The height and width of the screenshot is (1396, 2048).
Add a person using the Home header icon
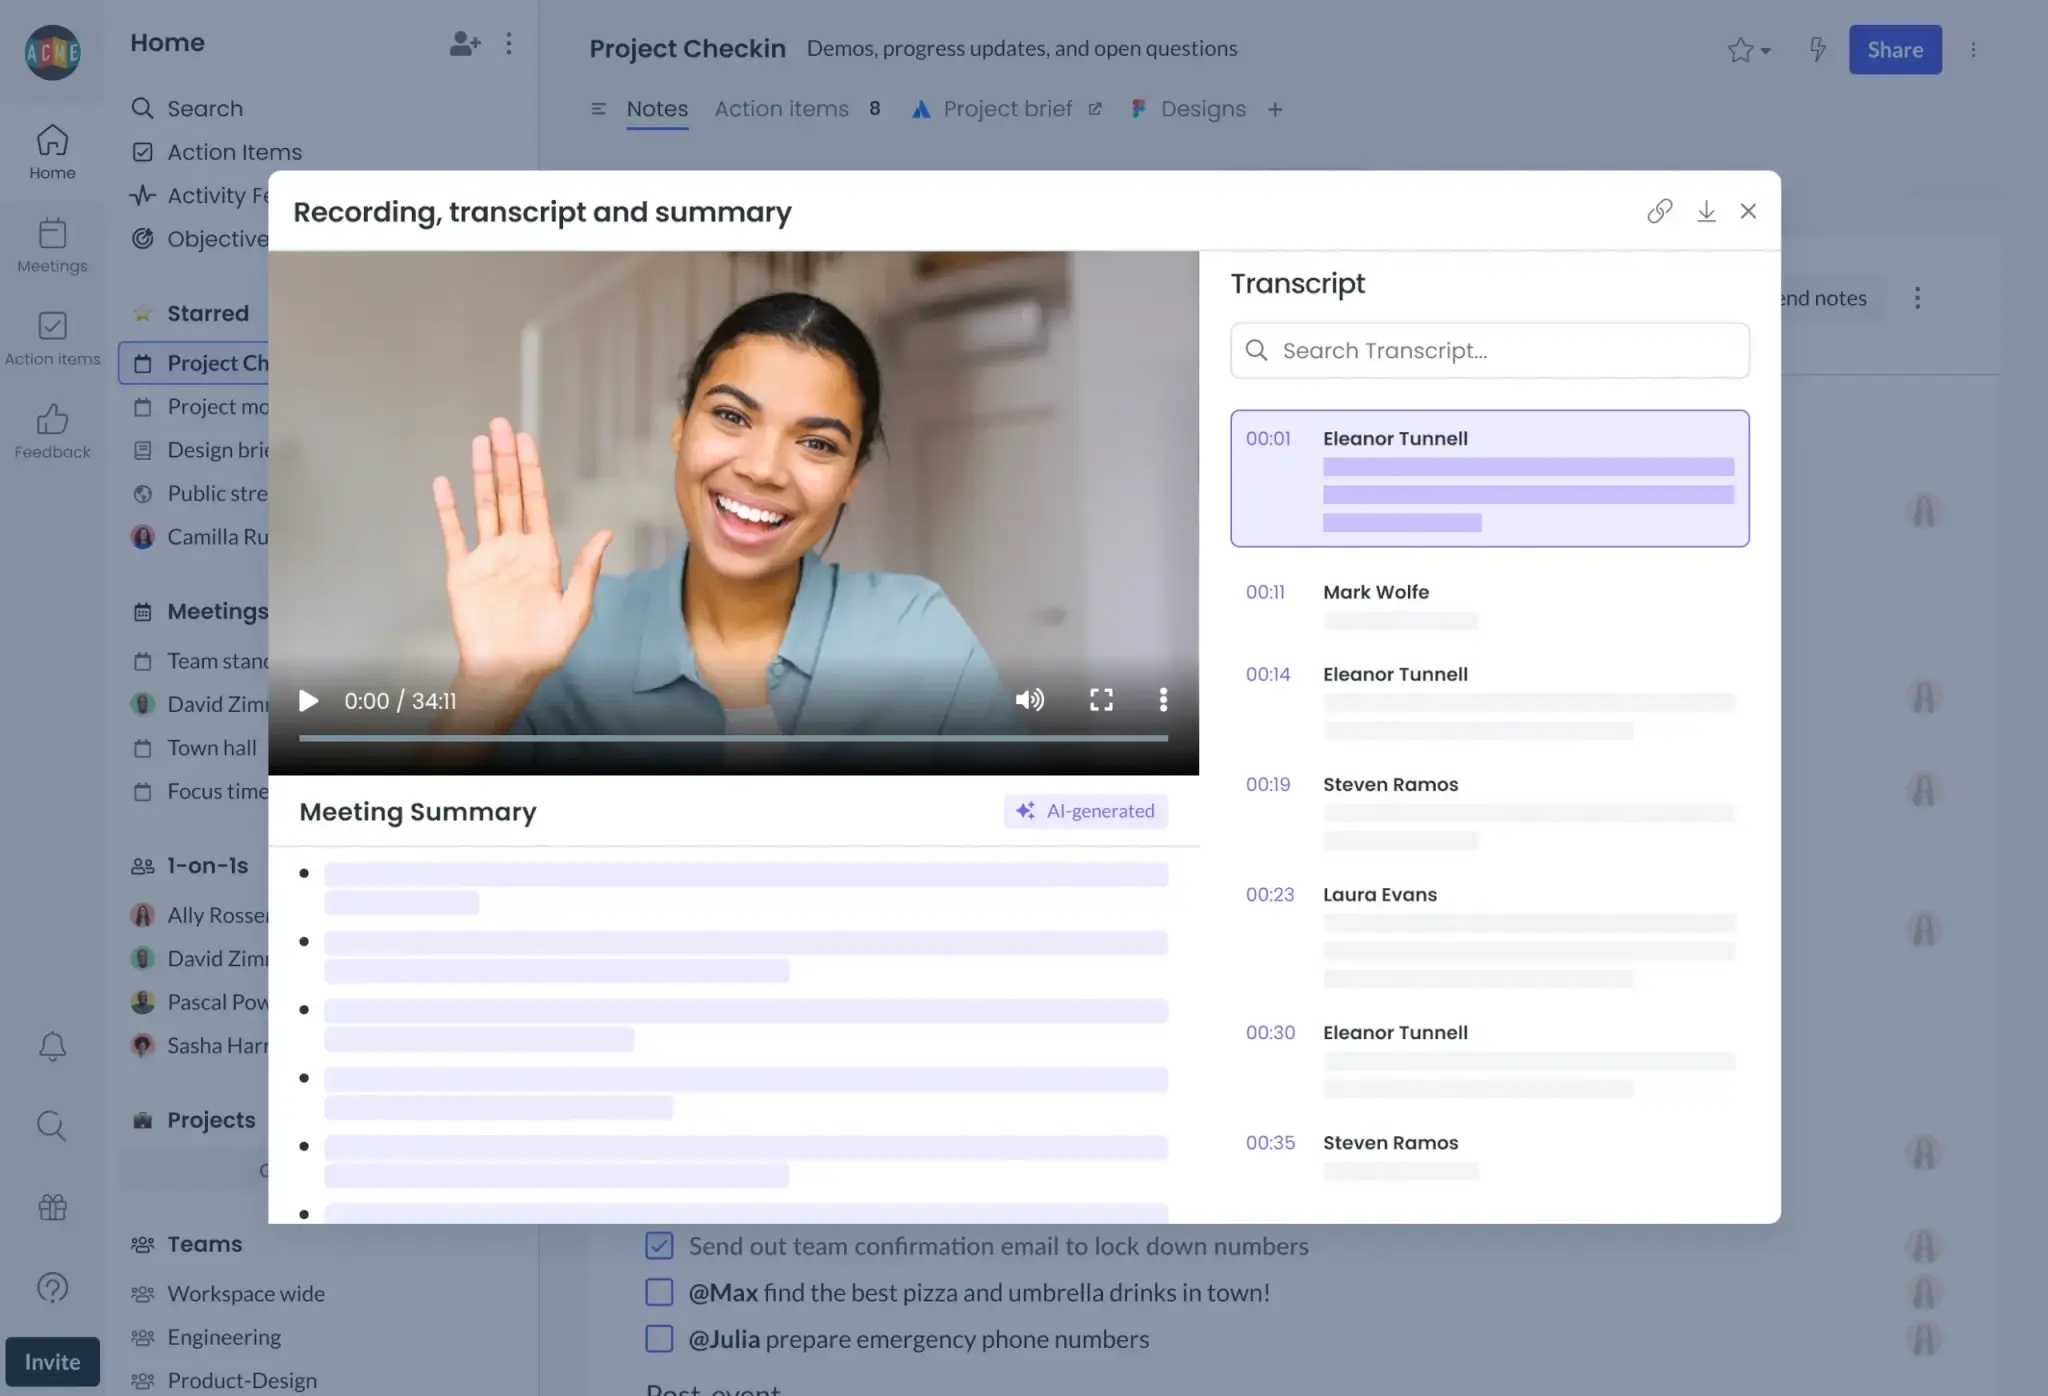coord(465,43)
